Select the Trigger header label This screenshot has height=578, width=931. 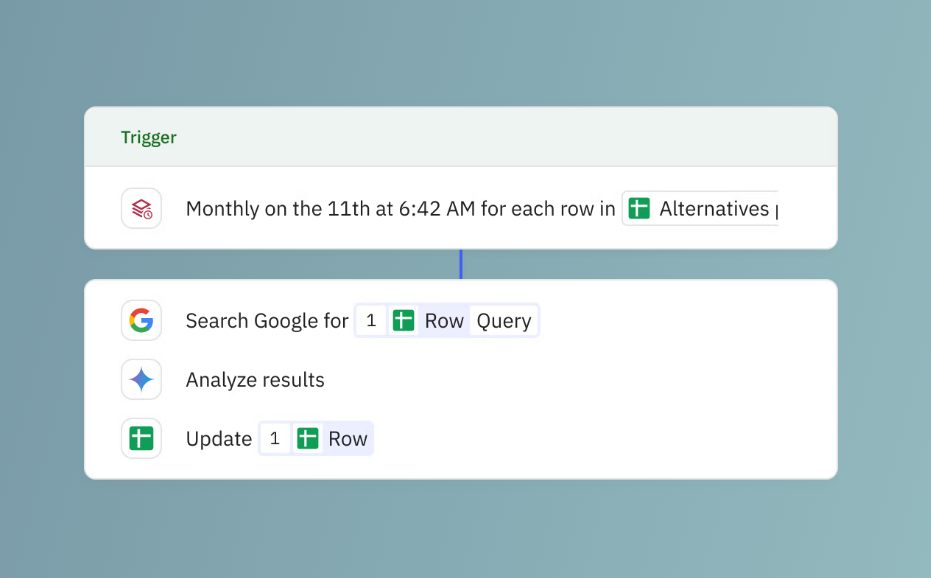(x=149, y=137)
